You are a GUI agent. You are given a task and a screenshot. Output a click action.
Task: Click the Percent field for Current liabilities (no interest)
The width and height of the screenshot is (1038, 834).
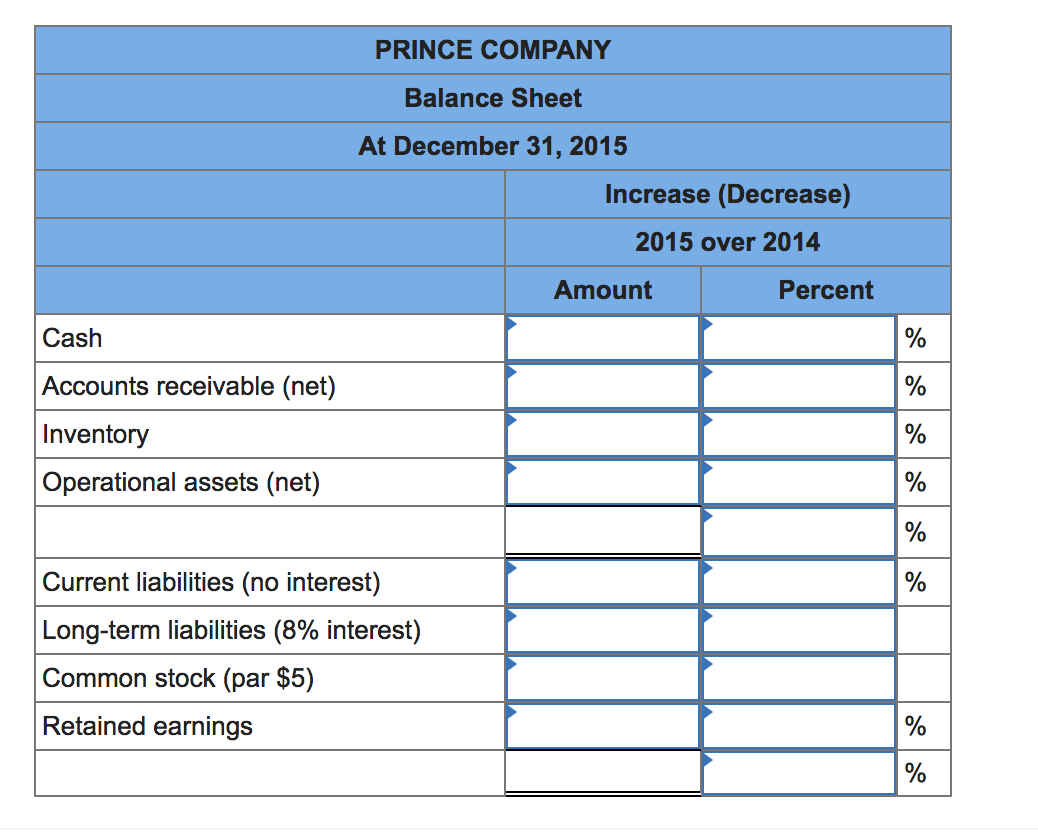coord(798,582)
